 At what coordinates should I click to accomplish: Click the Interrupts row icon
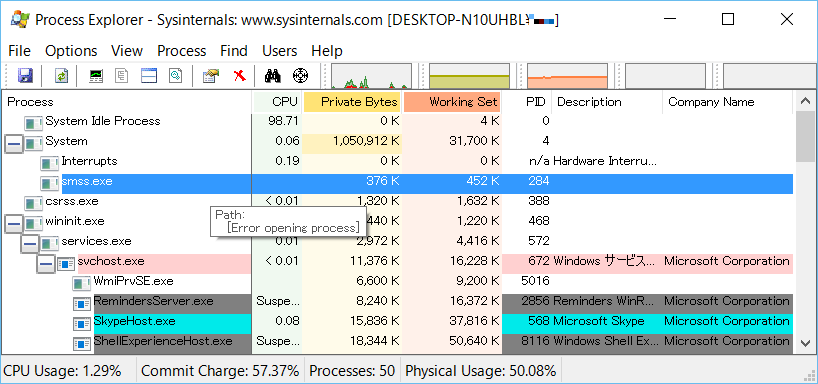coord(50,163)
